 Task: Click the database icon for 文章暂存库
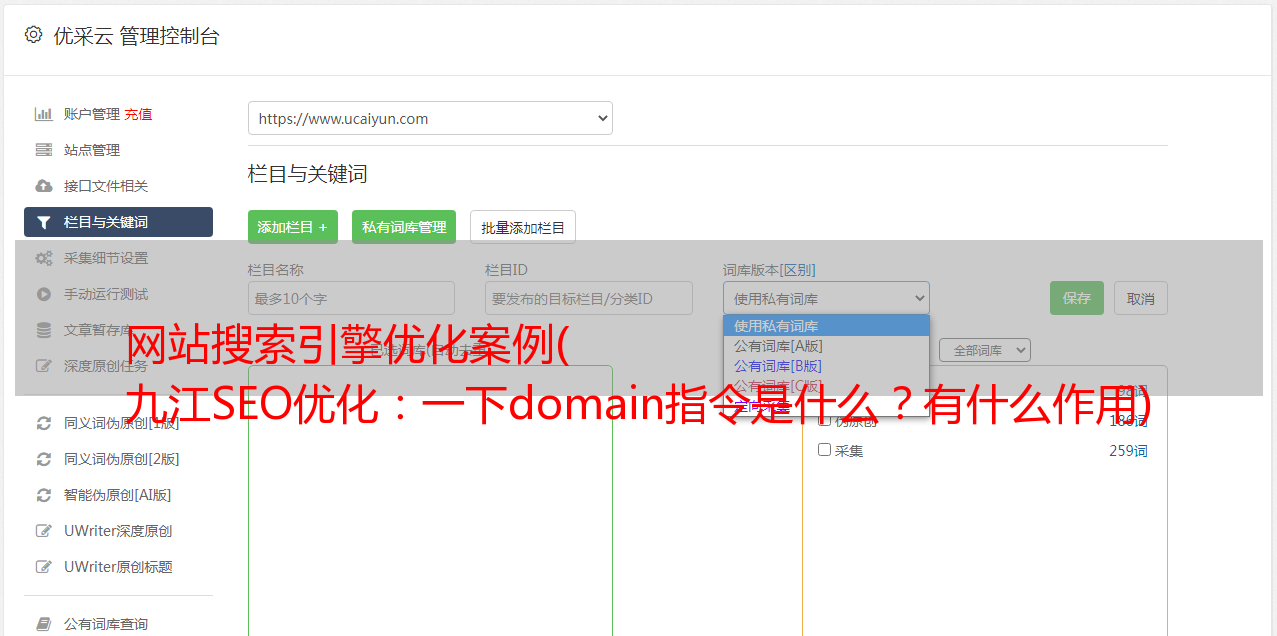coord(43,330)
